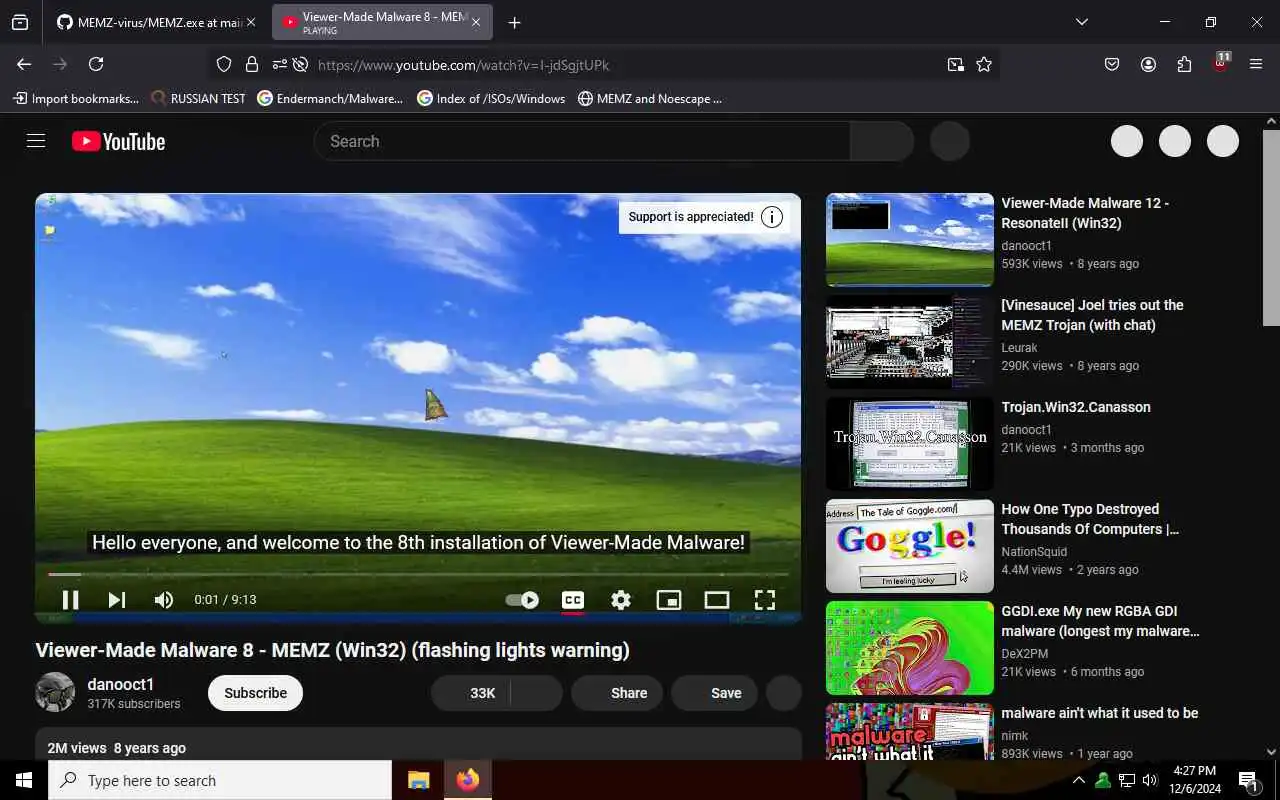Reload the current page

pos(96,64)
